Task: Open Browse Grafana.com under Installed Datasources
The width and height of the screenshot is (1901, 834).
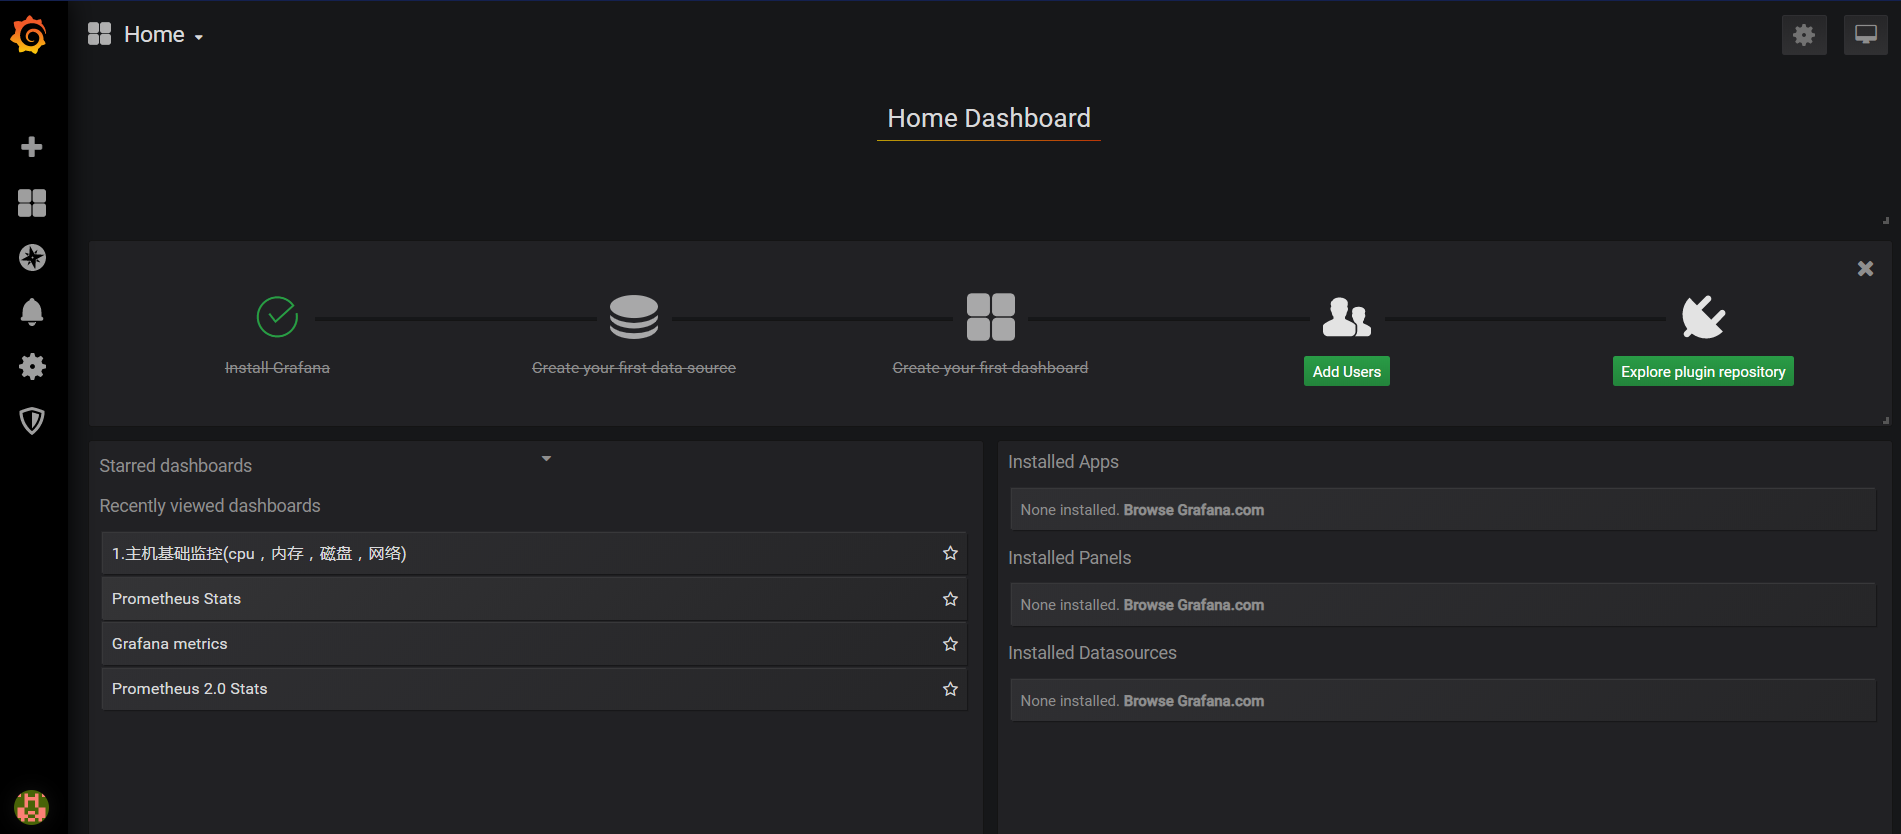Action: (x=1193, y=701)
